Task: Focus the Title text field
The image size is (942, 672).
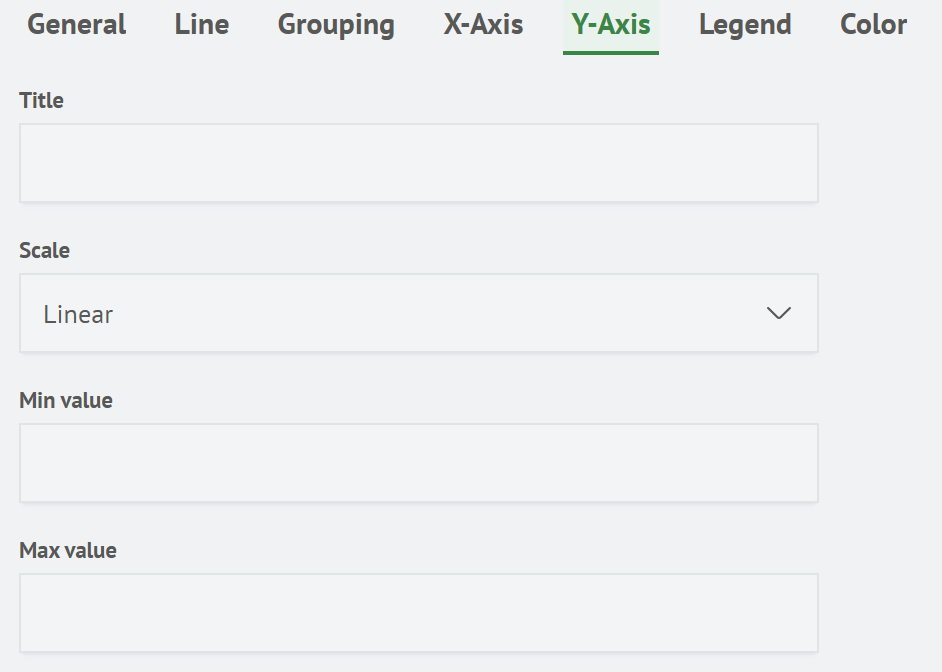Action: (418, 164)
